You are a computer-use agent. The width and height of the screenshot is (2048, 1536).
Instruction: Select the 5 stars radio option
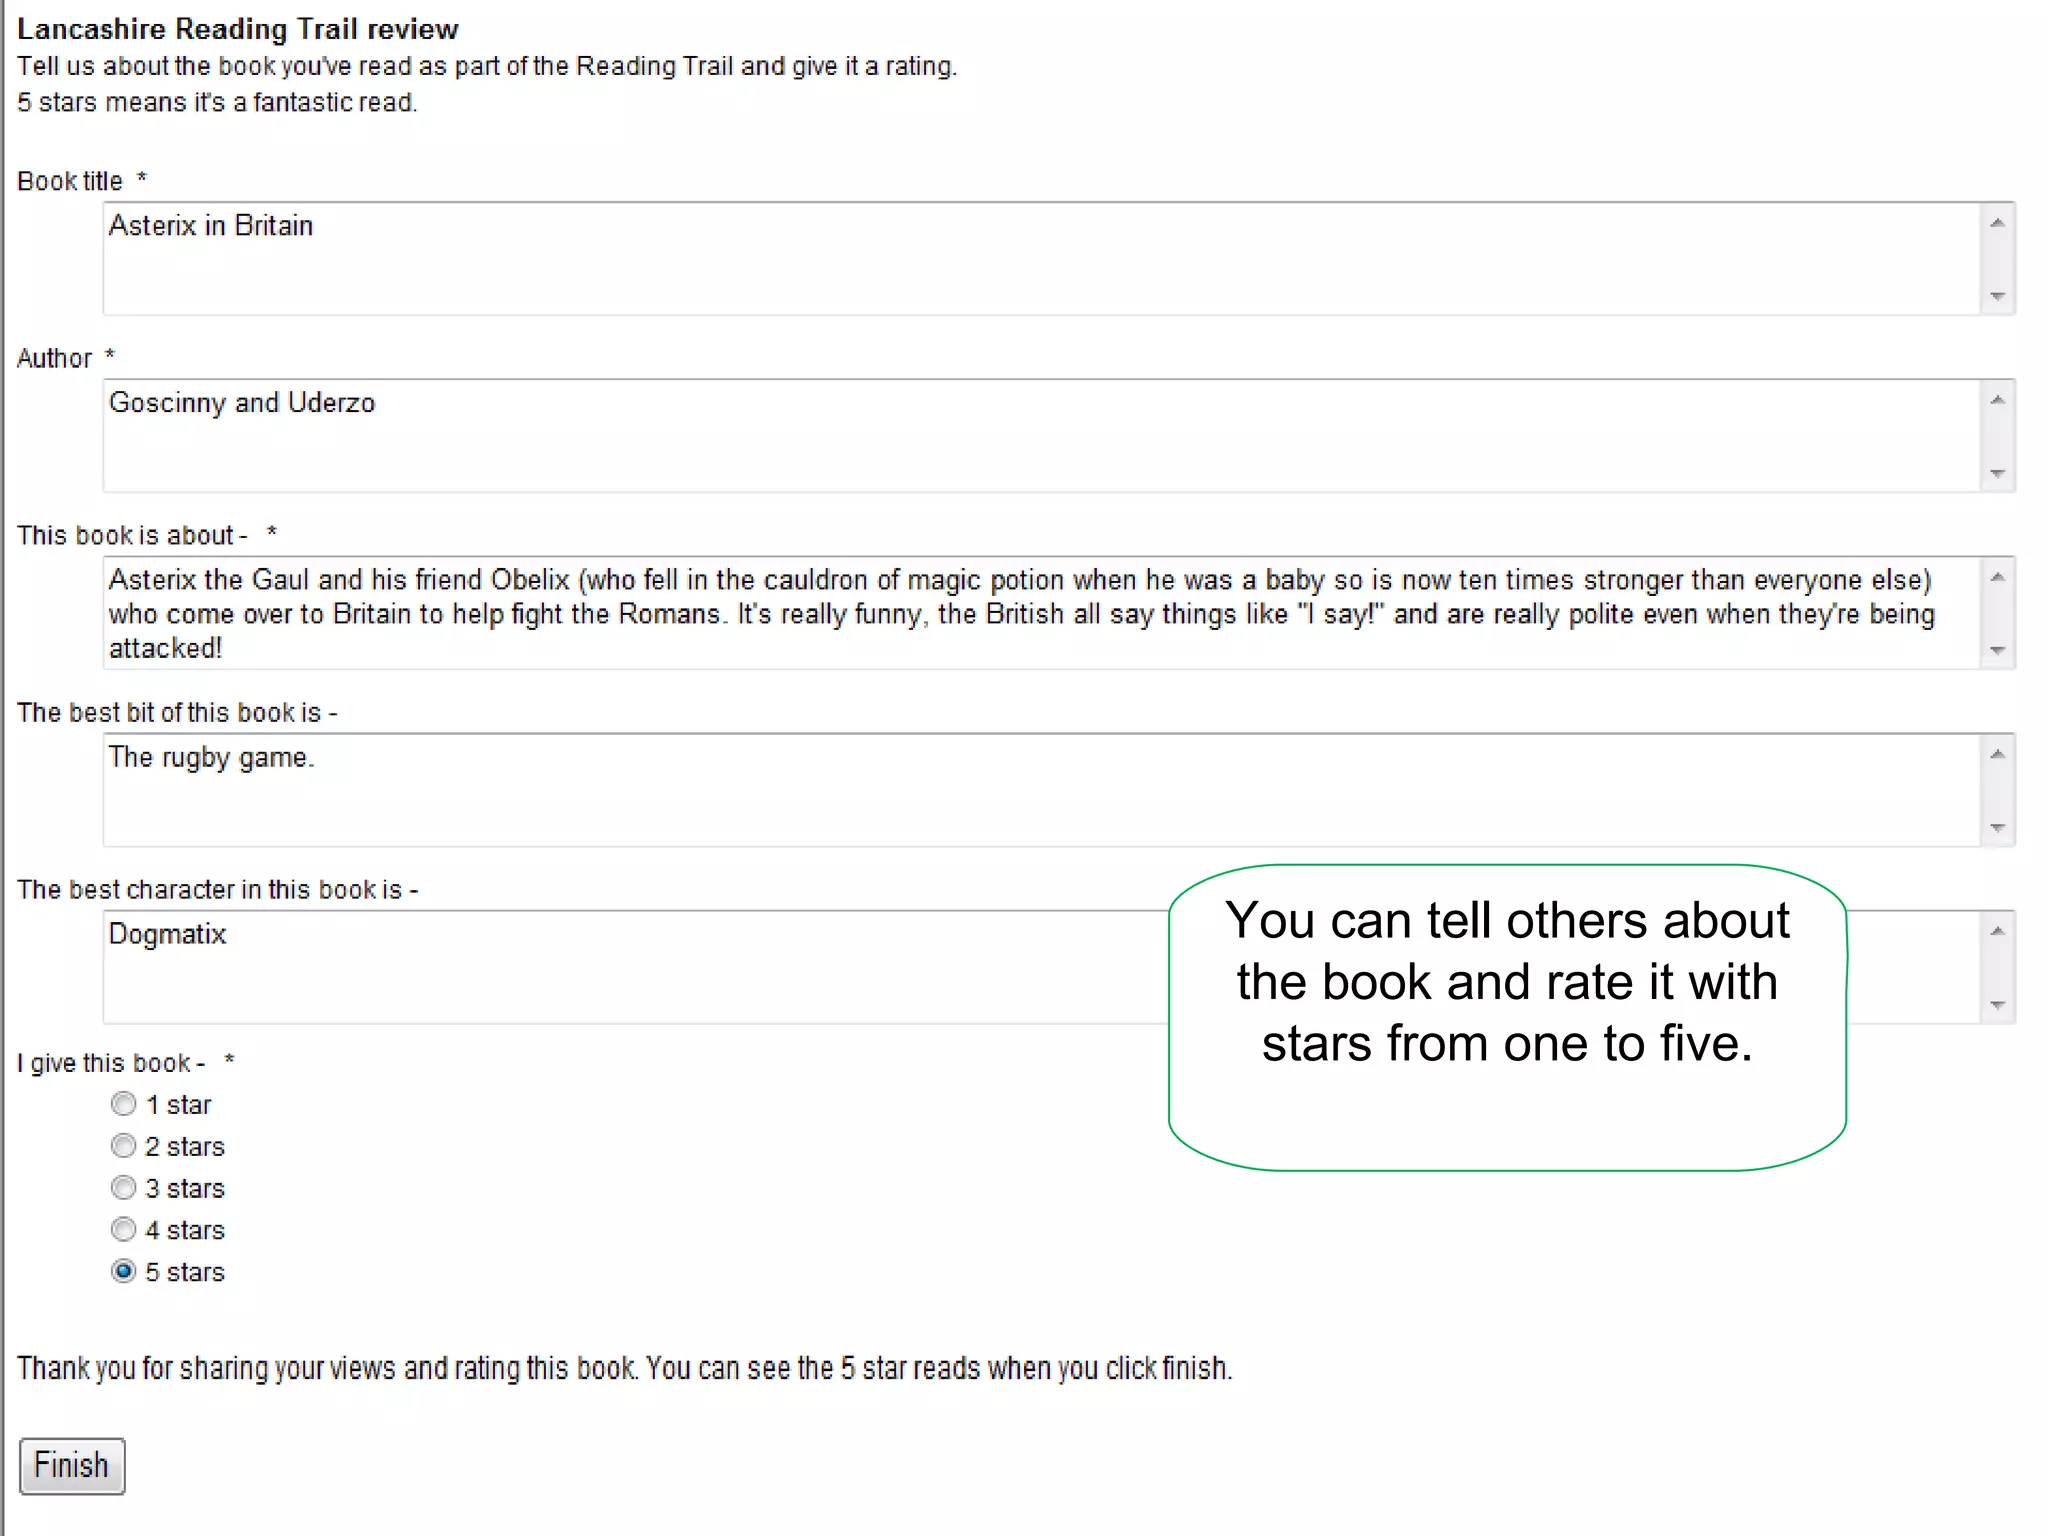coord(123,1272)
